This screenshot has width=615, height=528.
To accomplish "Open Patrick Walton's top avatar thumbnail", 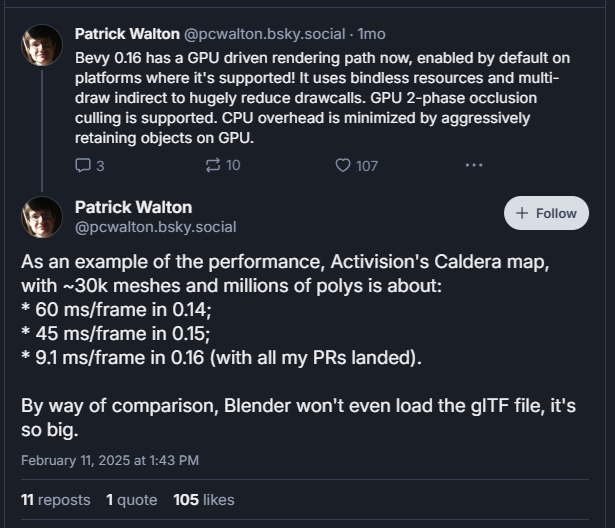I will (x=42, y=45).
